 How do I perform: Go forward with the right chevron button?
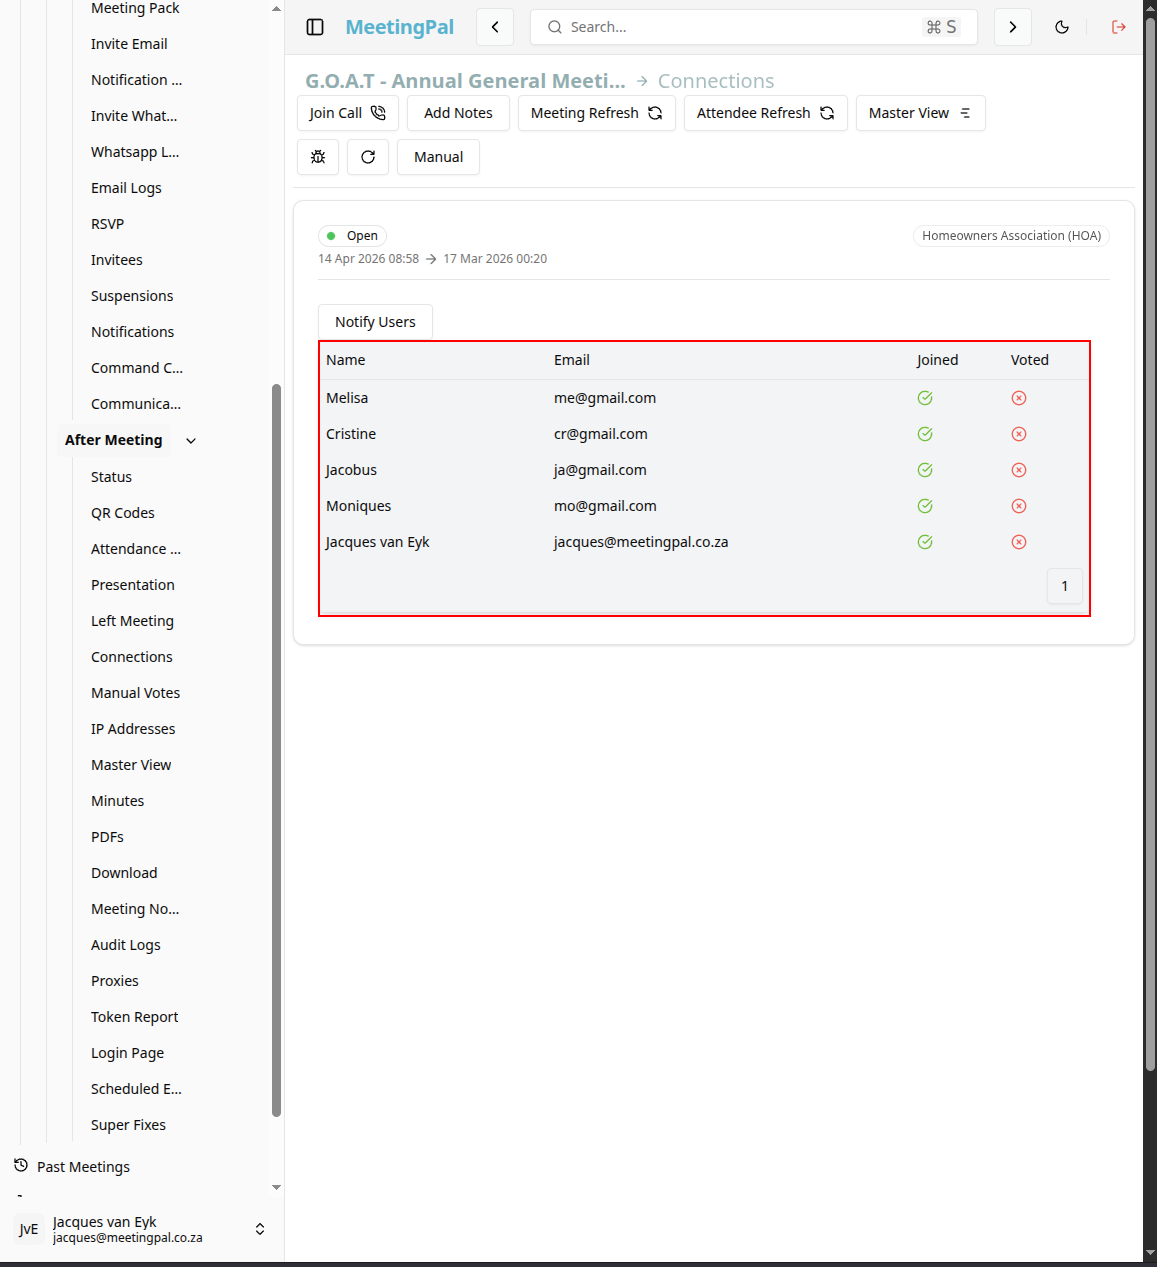(1013, 27)
